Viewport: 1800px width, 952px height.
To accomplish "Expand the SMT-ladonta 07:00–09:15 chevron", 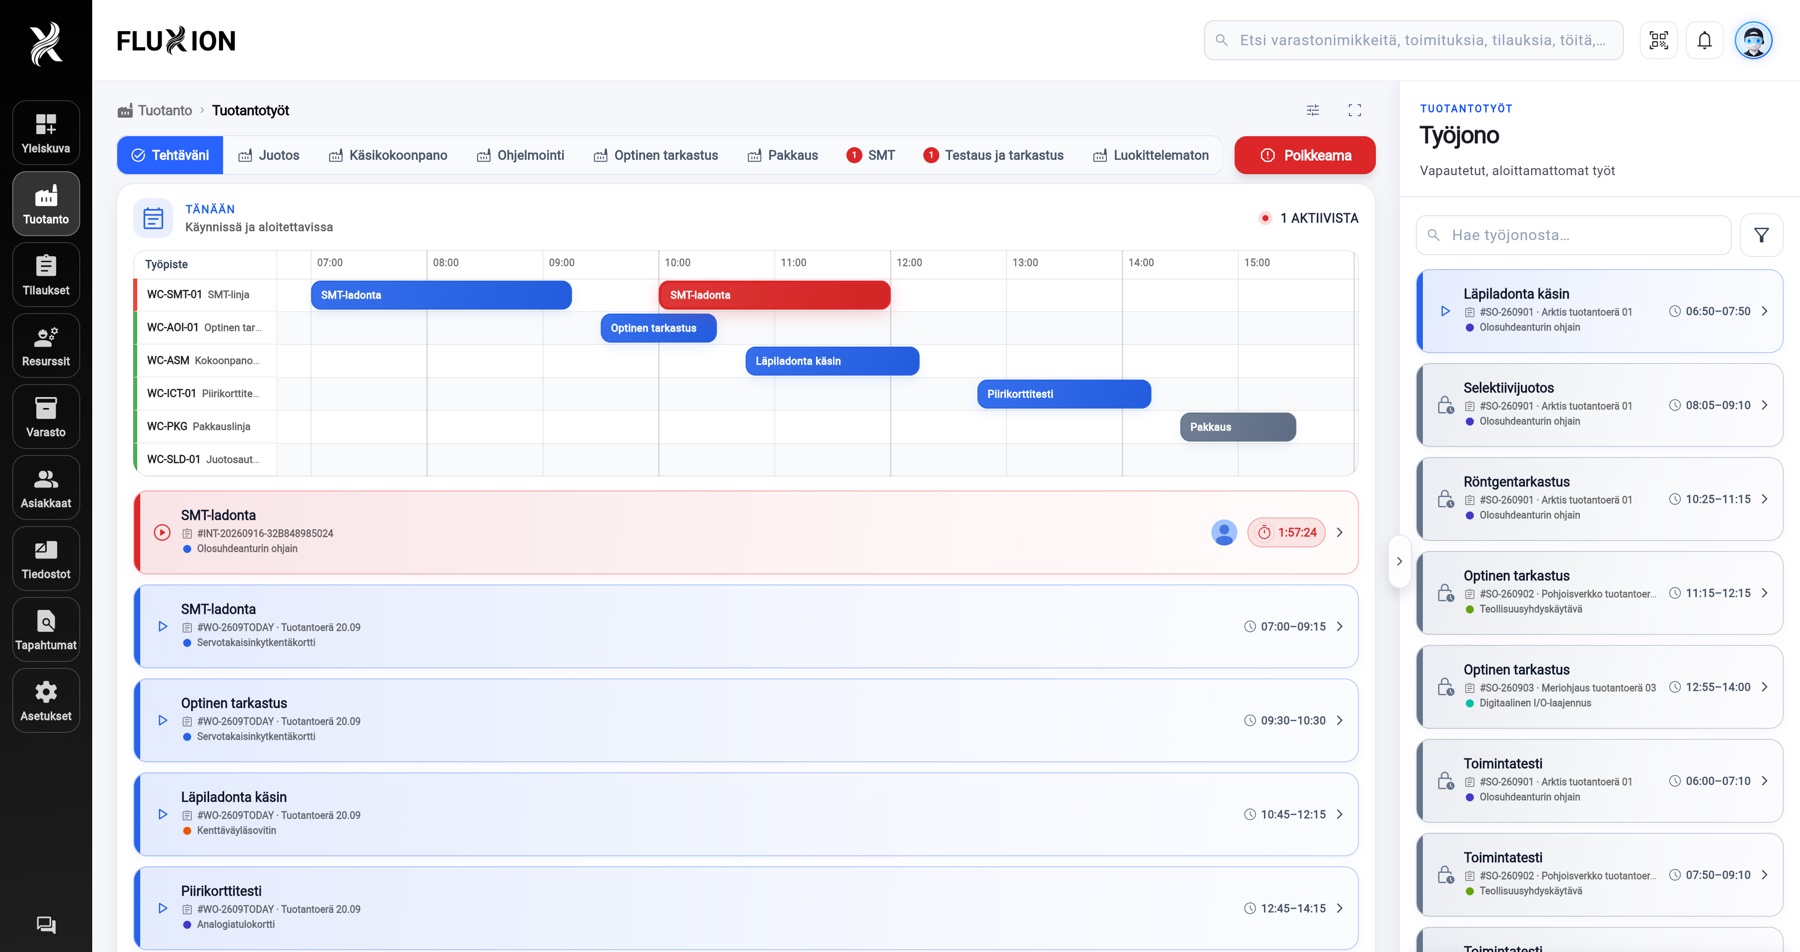I will click(x=1340, y=627).
